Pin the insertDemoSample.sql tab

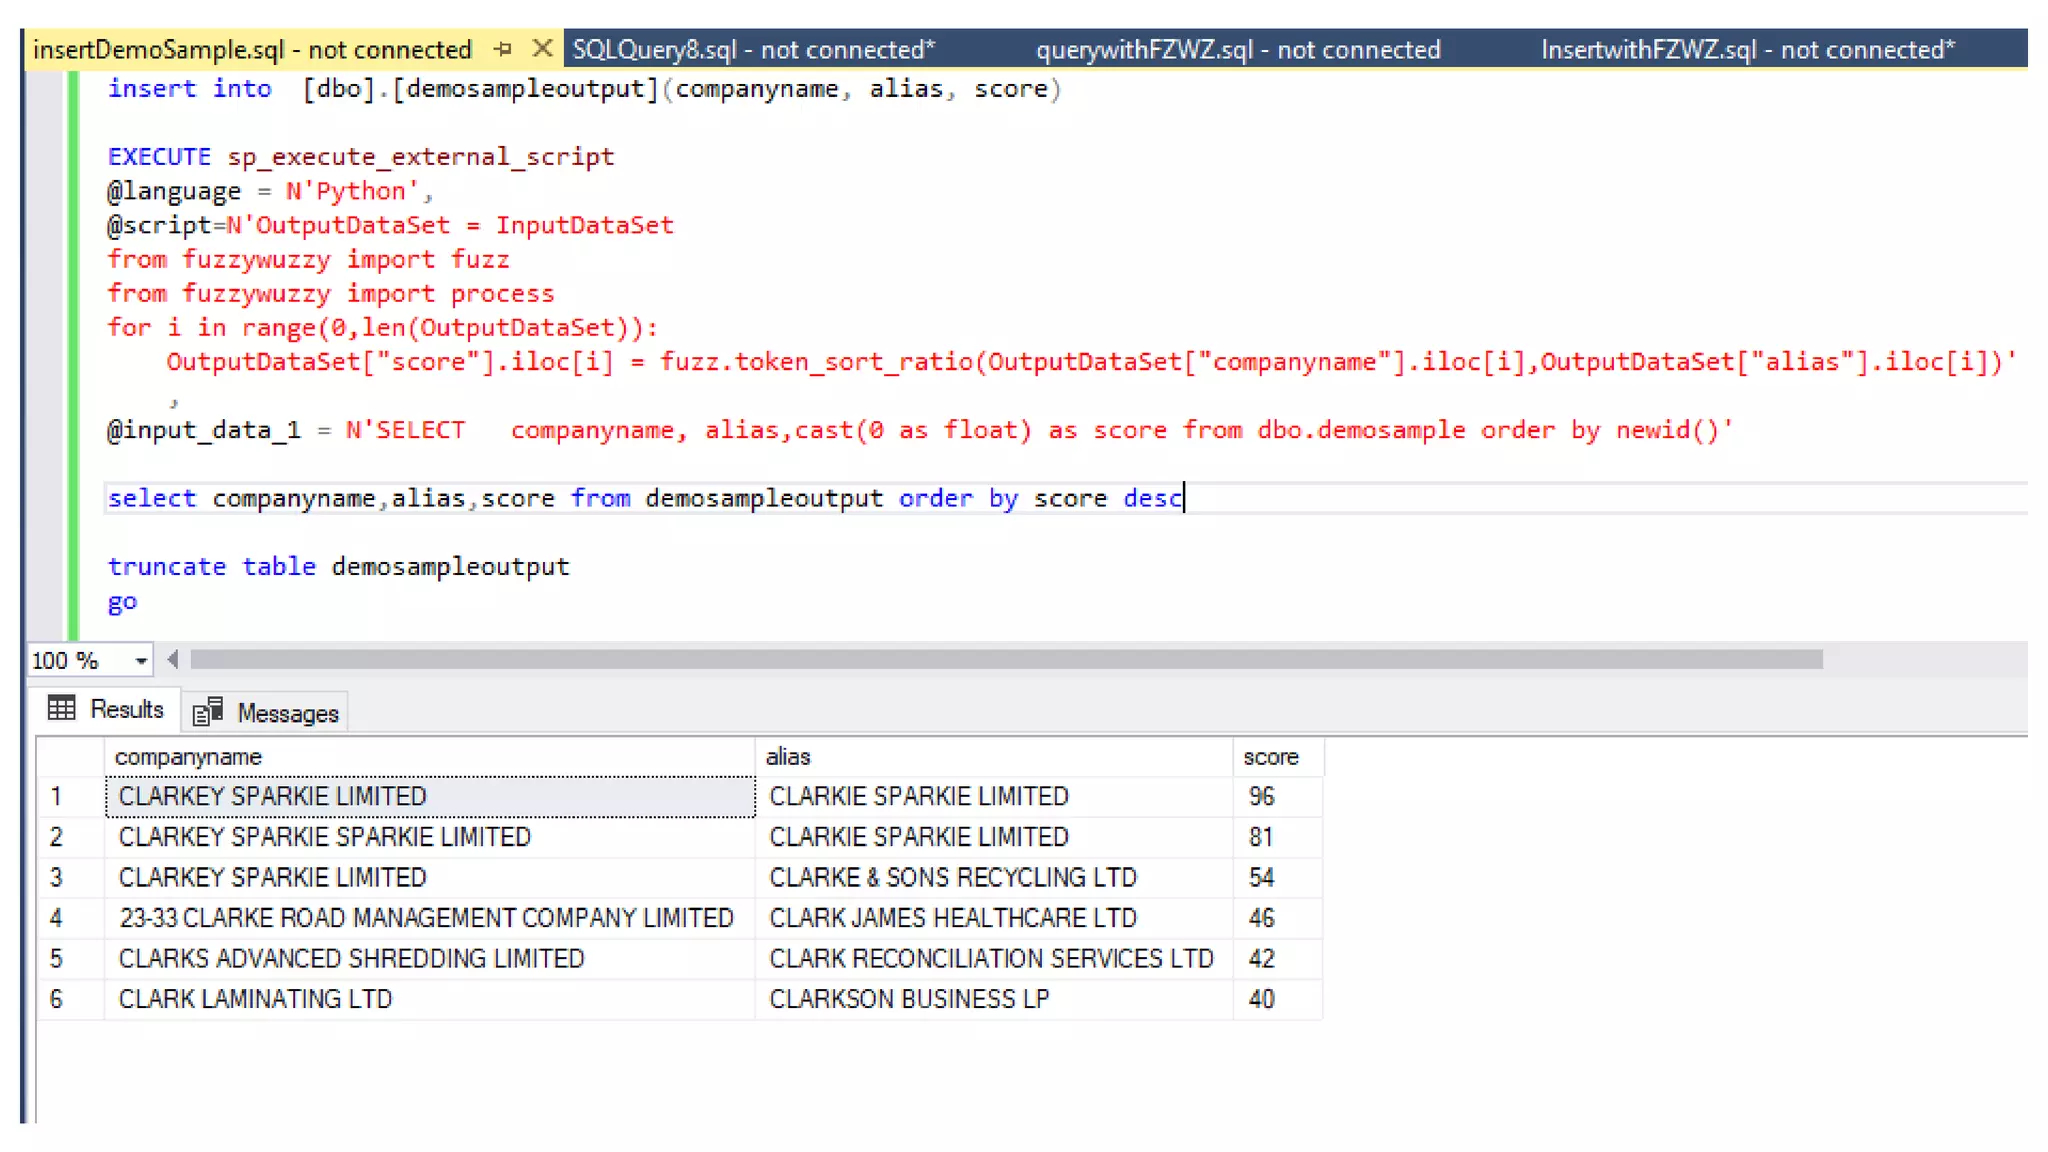click(x=503, y=49)
